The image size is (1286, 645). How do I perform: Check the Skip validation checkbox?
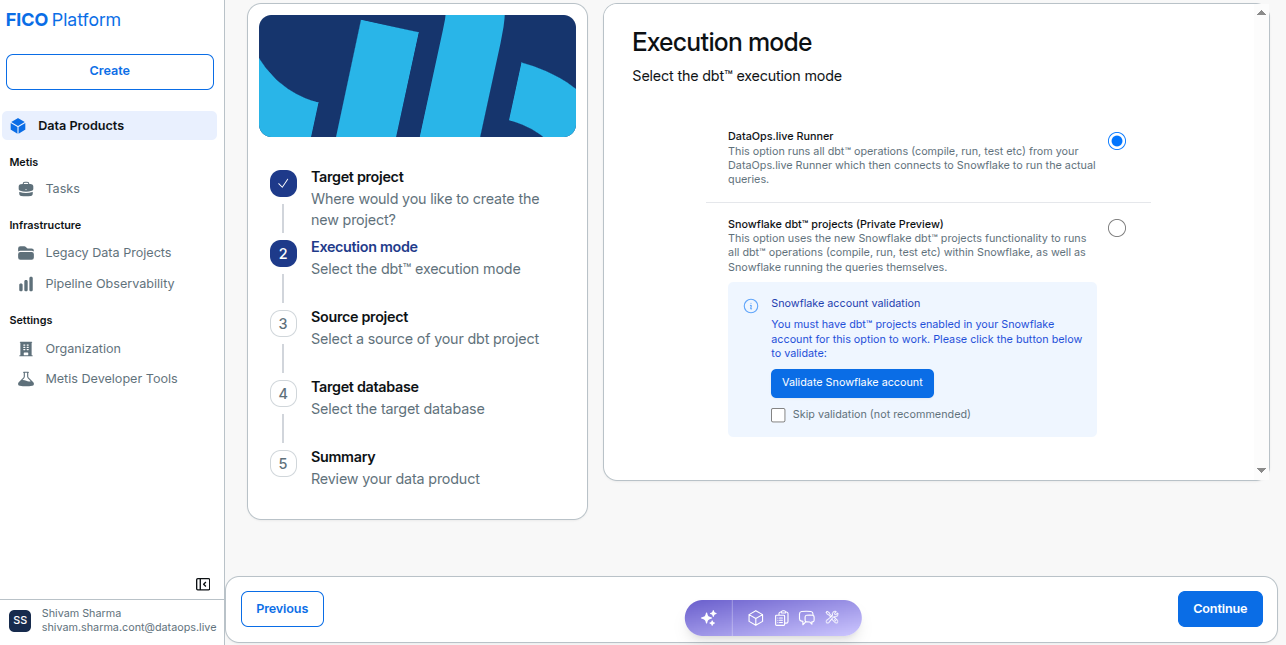click(778, 415)
